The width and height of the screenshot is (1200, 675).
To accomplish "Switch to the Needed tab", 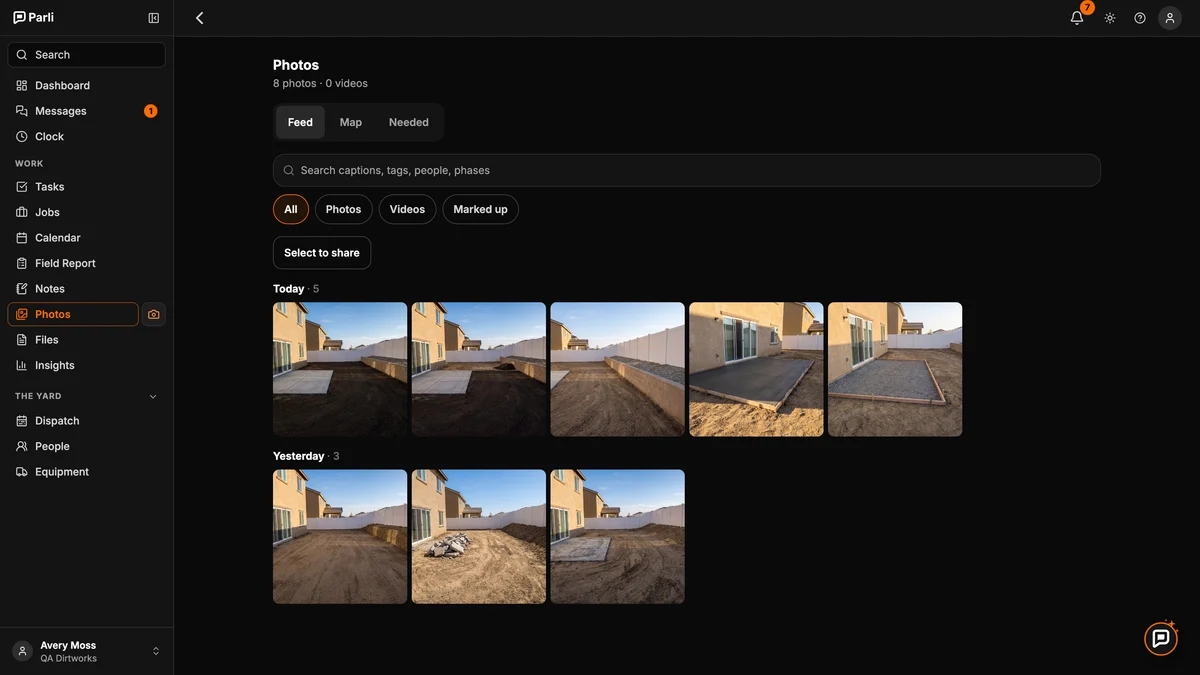I will tap(409, 122).
